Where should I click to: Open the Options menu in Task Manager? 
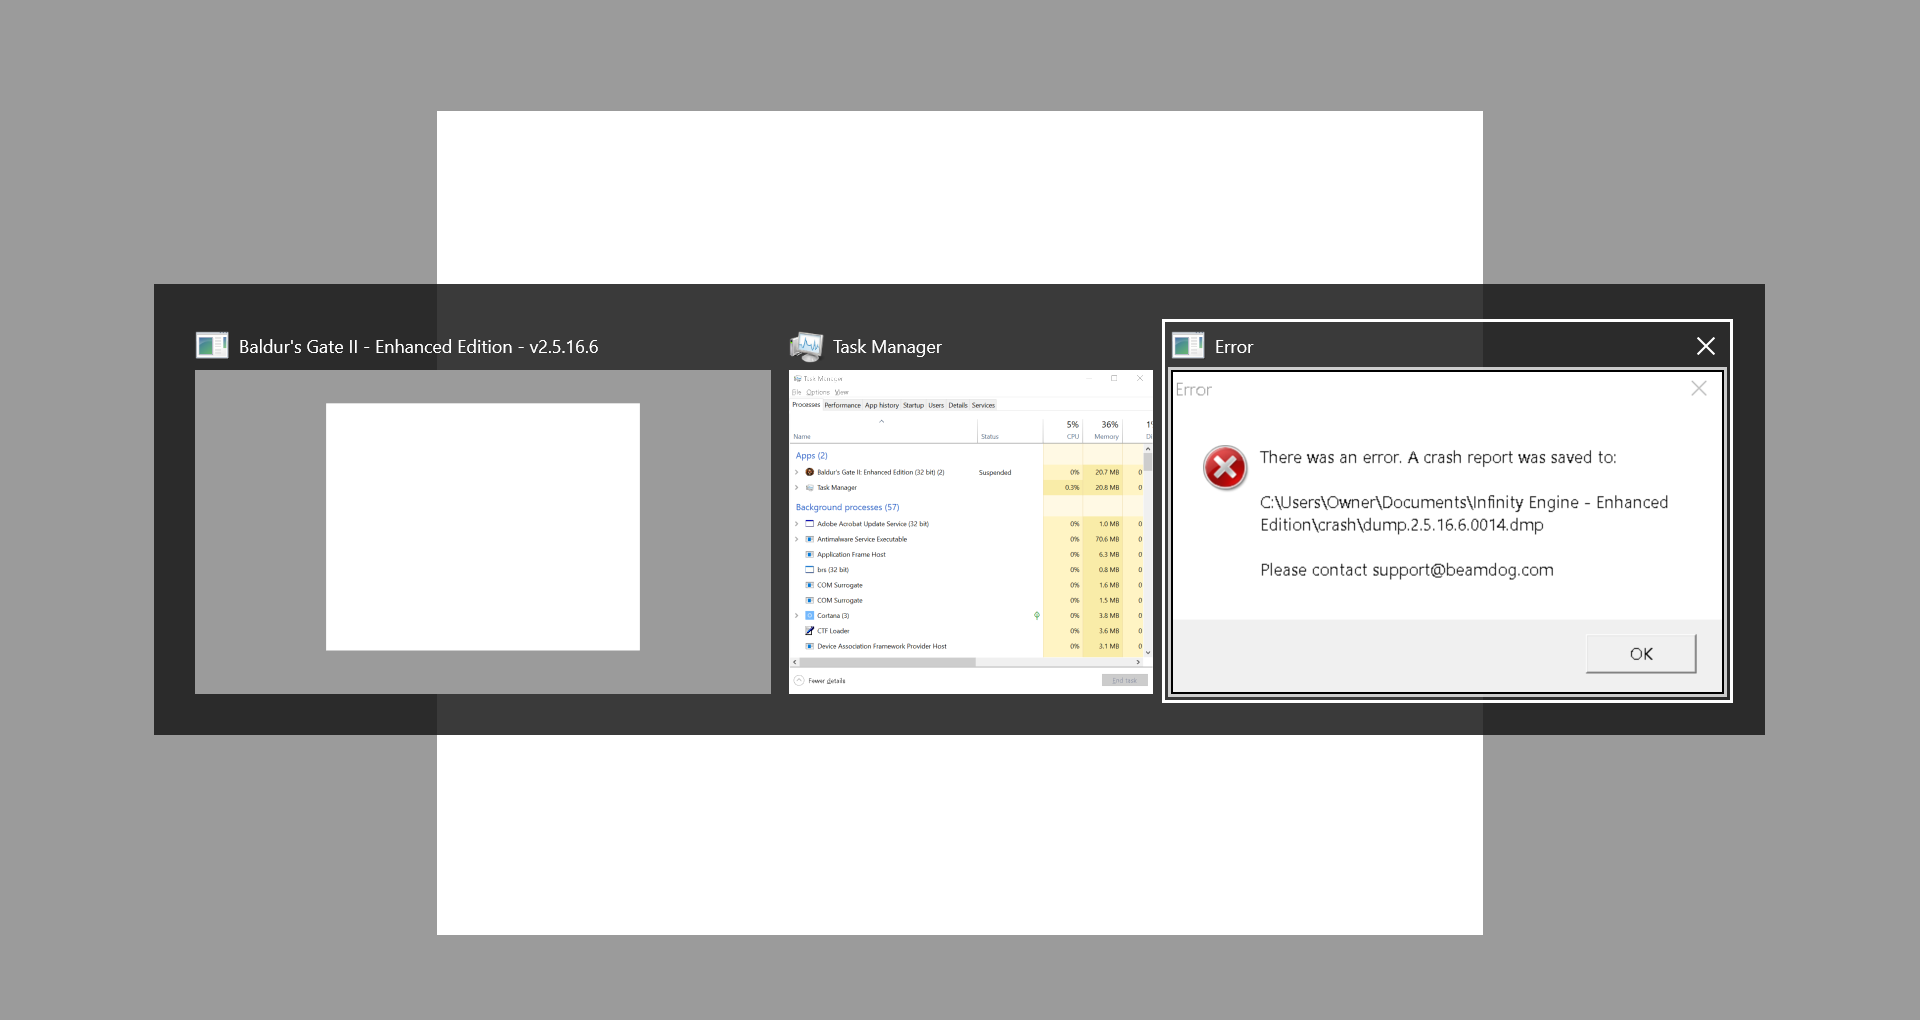(817, 392)
